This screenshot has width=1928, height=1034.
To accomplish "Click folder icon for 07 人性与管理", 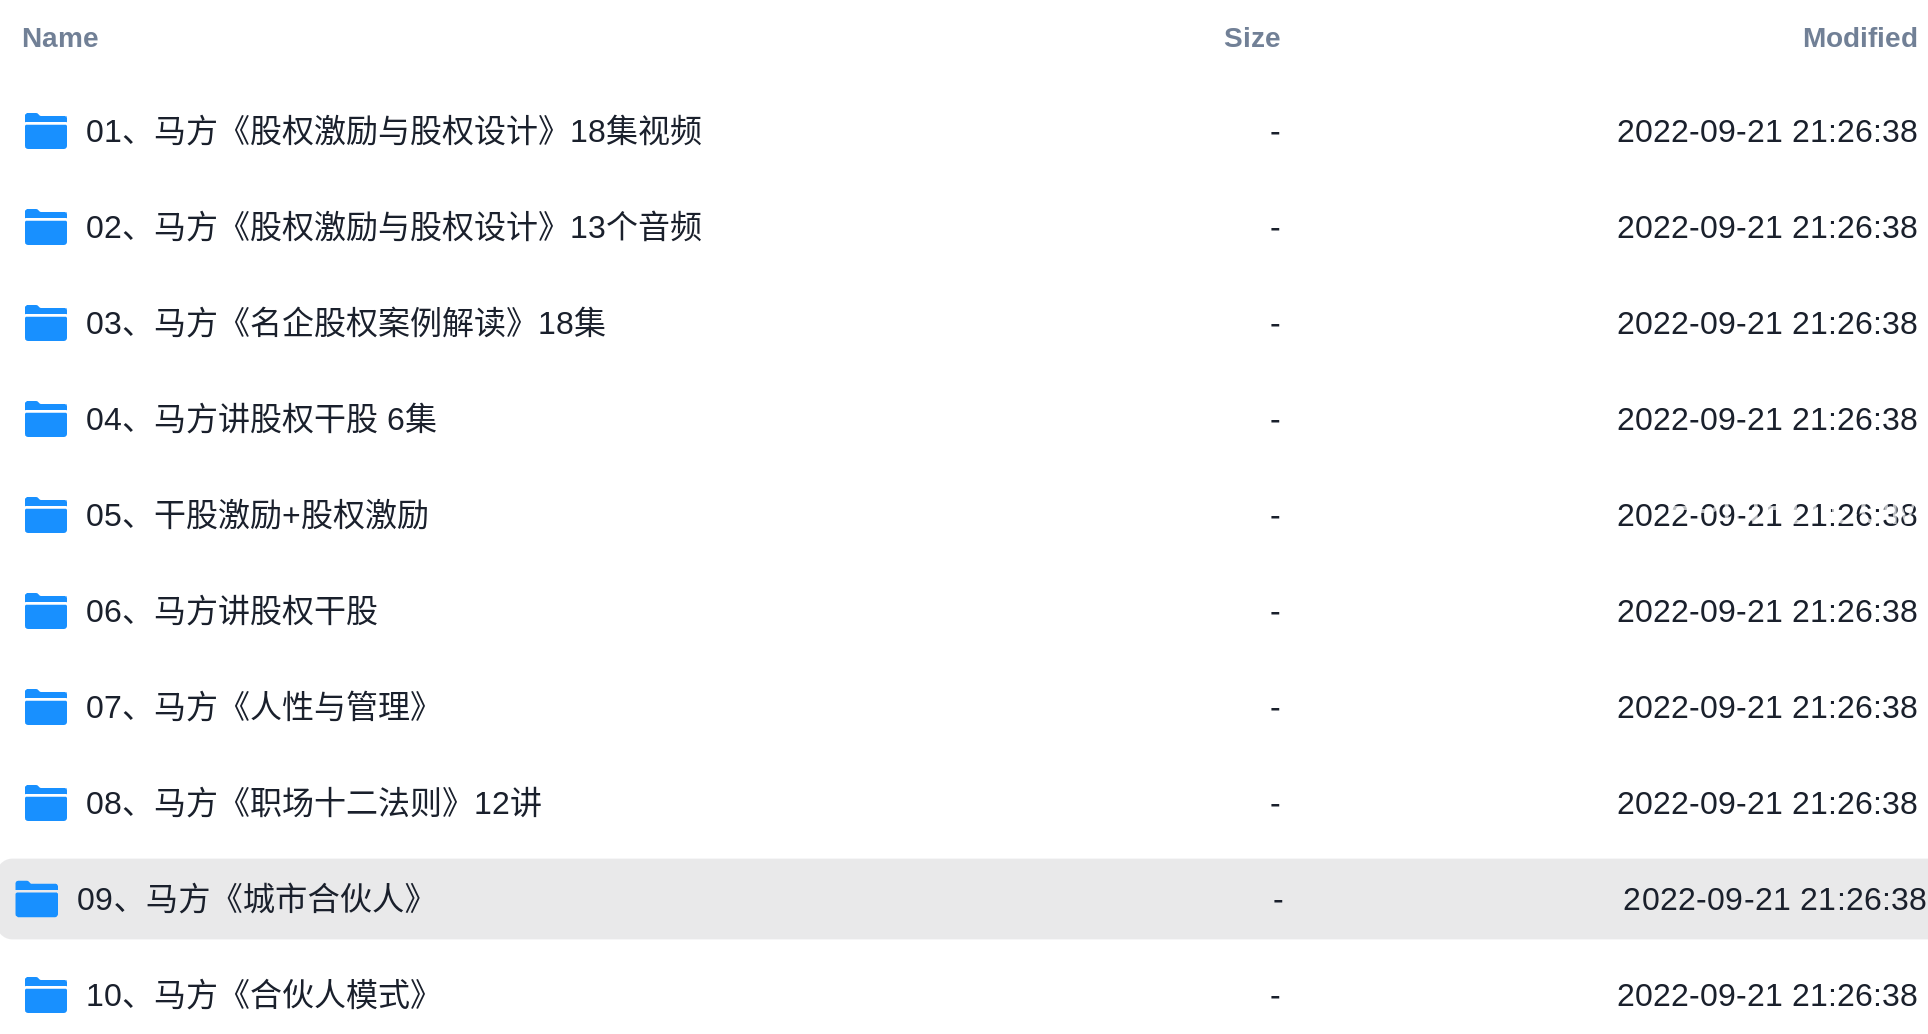I will tap(46, 707).
